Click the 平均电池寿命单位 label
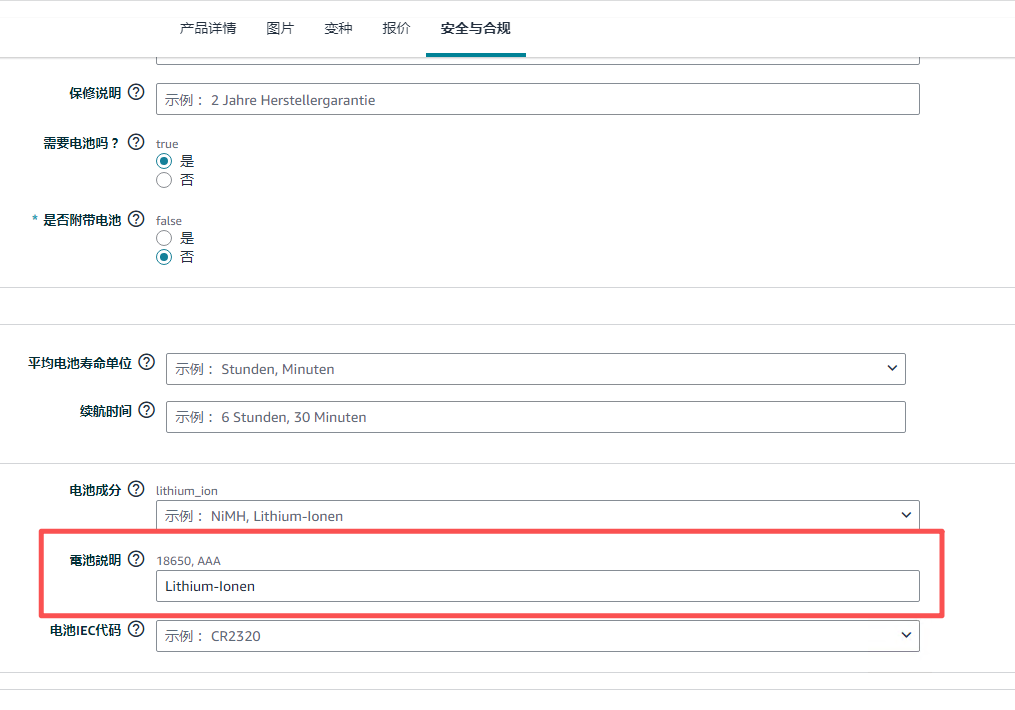The width and height of the screenshot is (1015, 710). (x=80, y=363)
